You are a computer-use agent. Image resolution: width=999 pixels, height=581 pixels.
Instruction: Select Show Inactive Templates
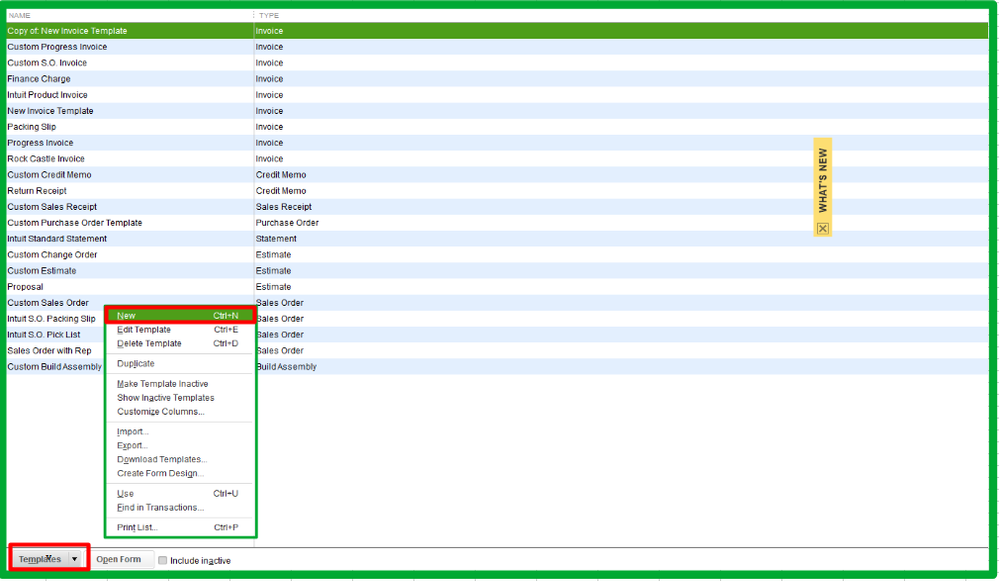coord(180,398)
